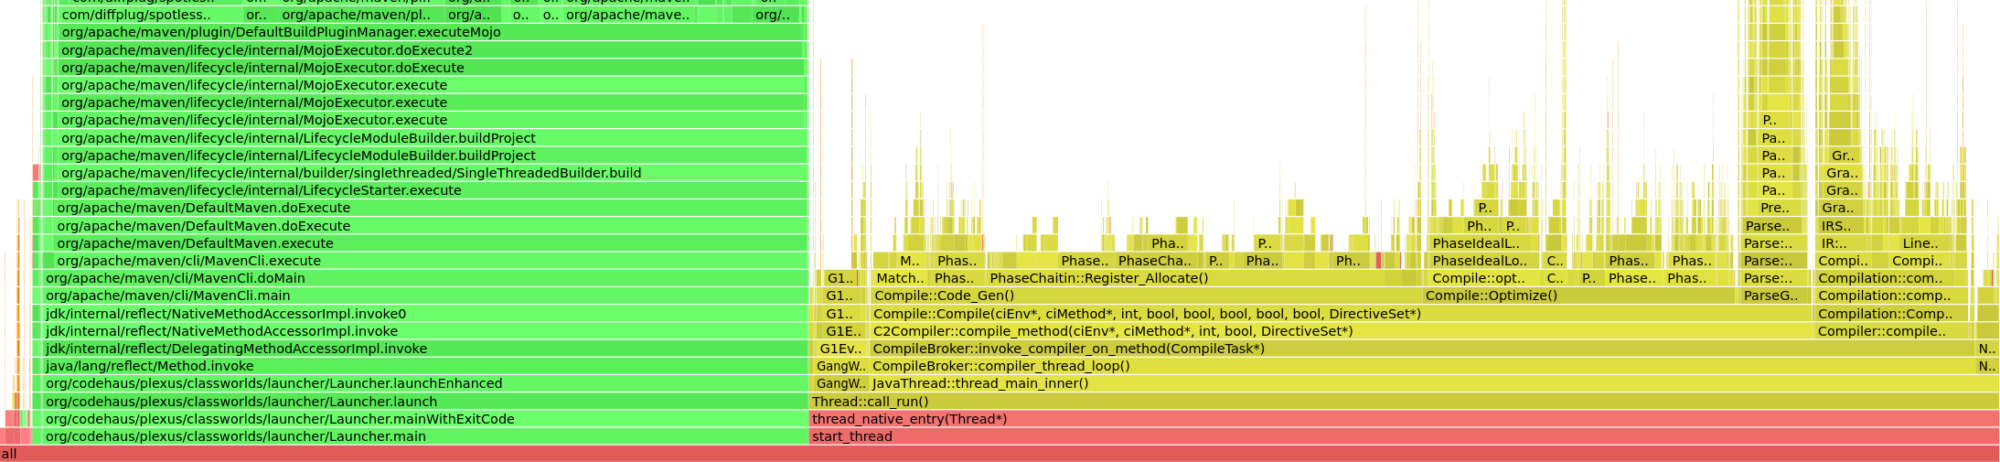Click Compile::Compile(ciEnv*...) frame

pyautogui.click(x=1340, y=313)
